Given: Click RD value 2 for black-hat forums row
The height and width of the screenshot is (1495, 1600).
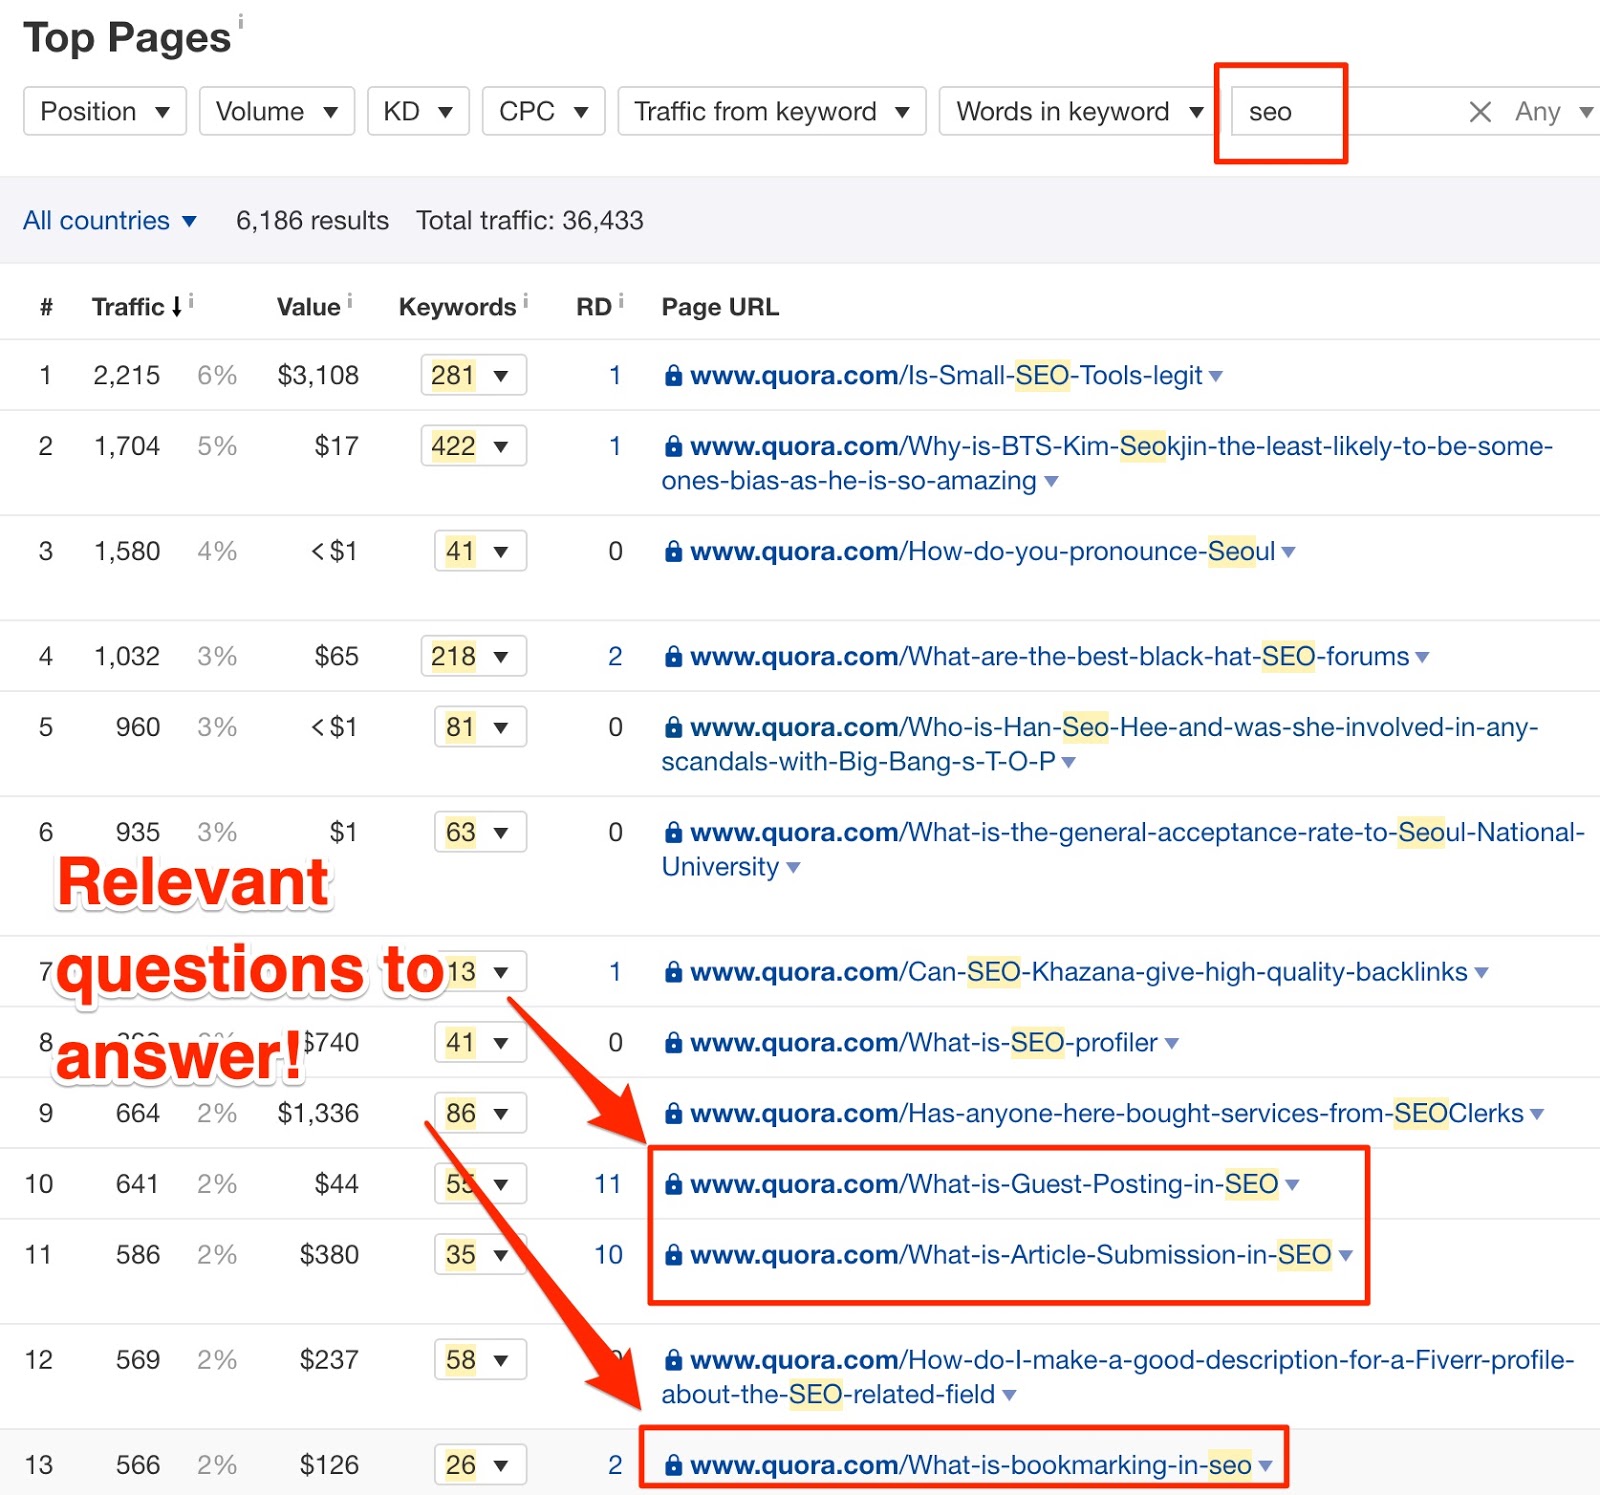Looking at the screenshot, I should coord(615,656).
